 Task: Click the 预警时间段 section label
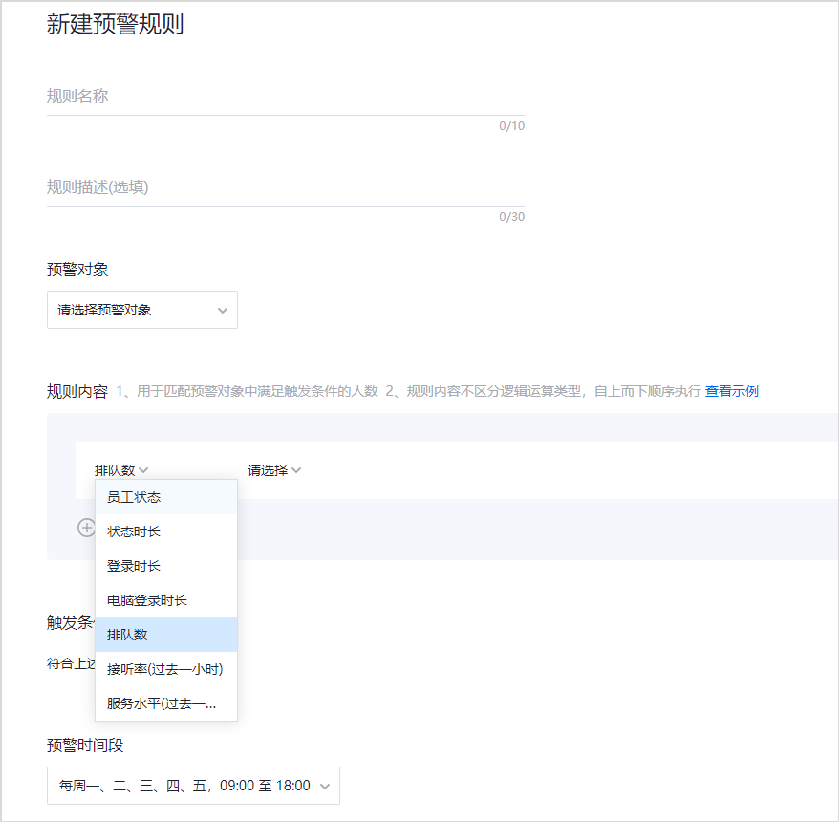pos(85,745)
